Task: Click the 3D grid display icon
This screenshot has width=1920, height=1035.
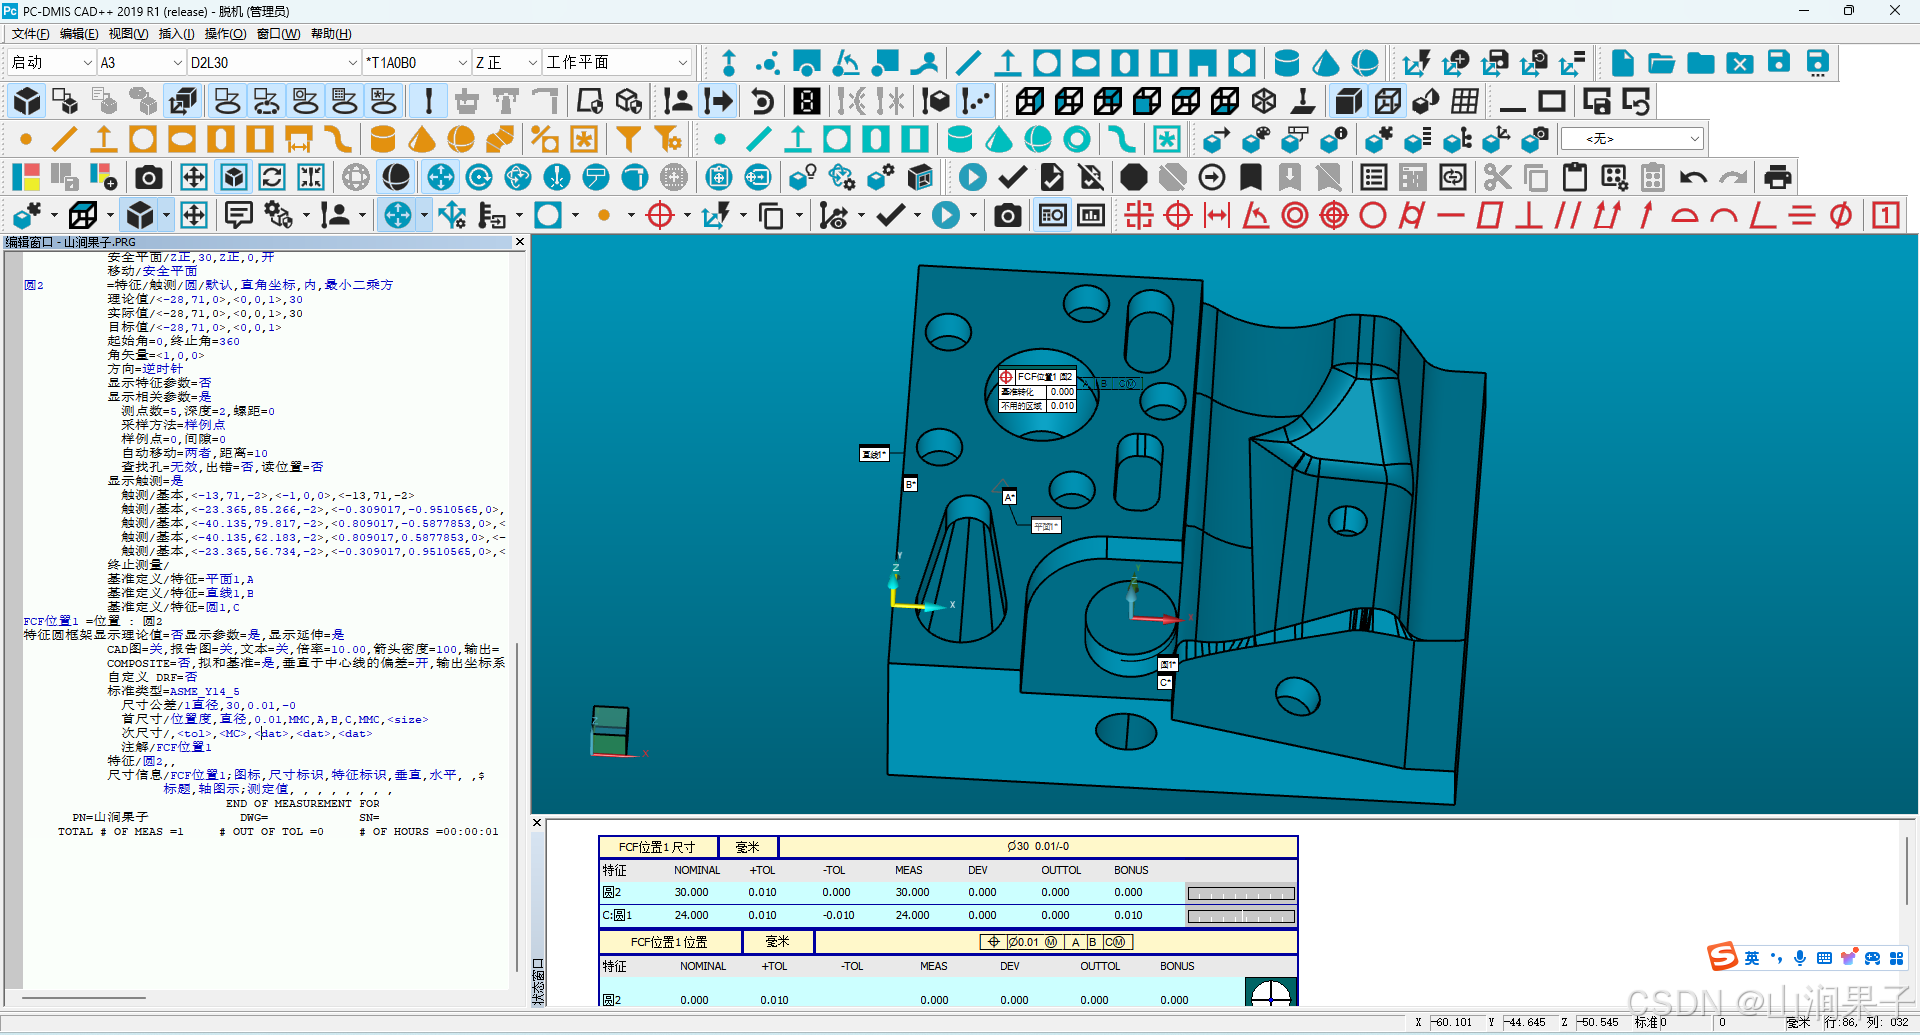Action: coord(1465,101)
